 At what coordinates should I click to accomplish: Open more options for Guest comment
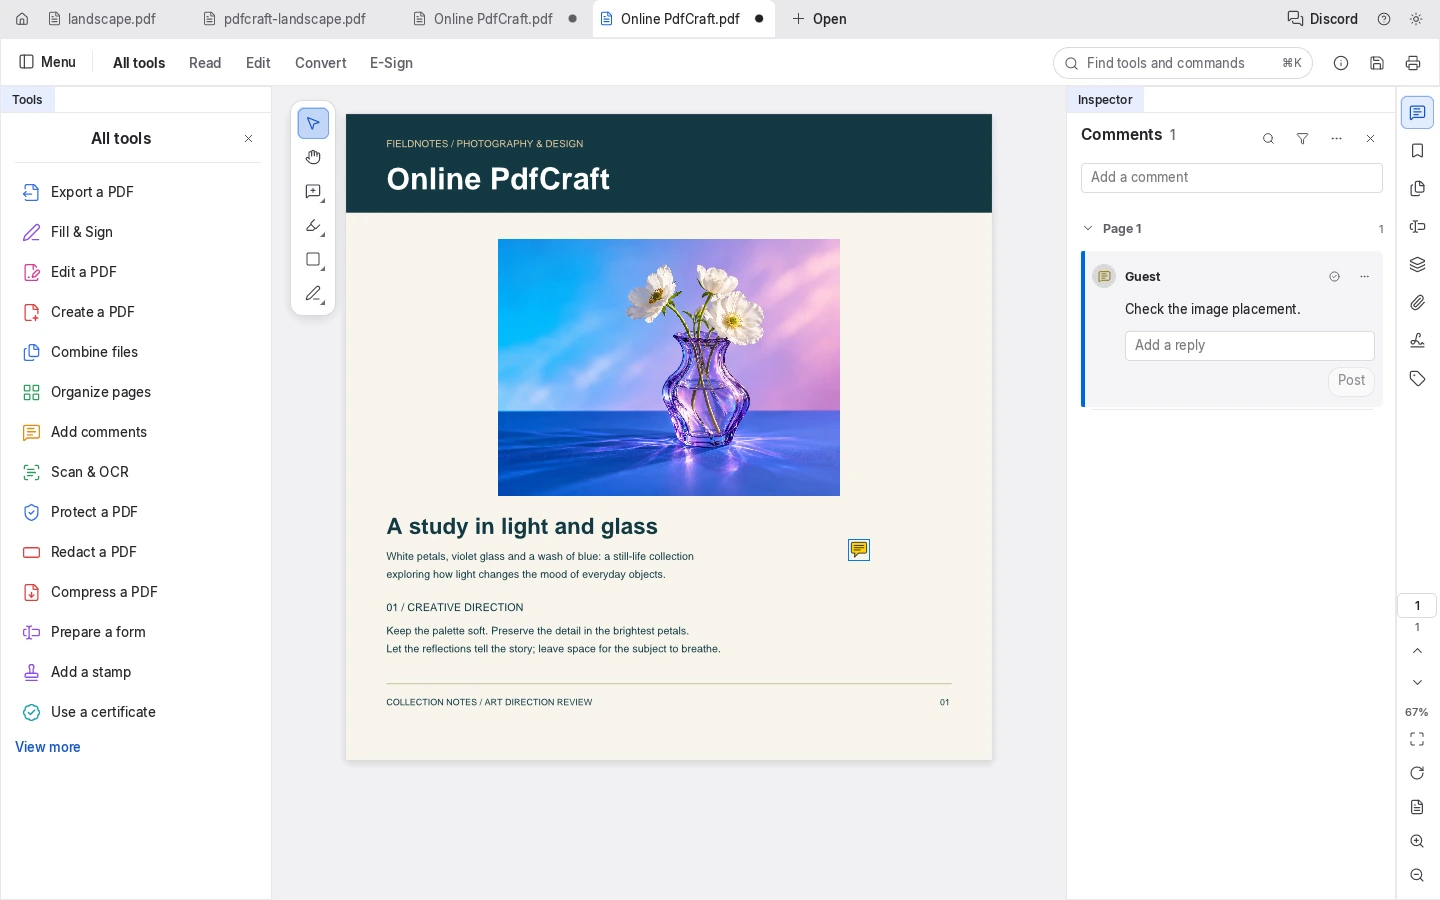click(x=1364, y=277)
